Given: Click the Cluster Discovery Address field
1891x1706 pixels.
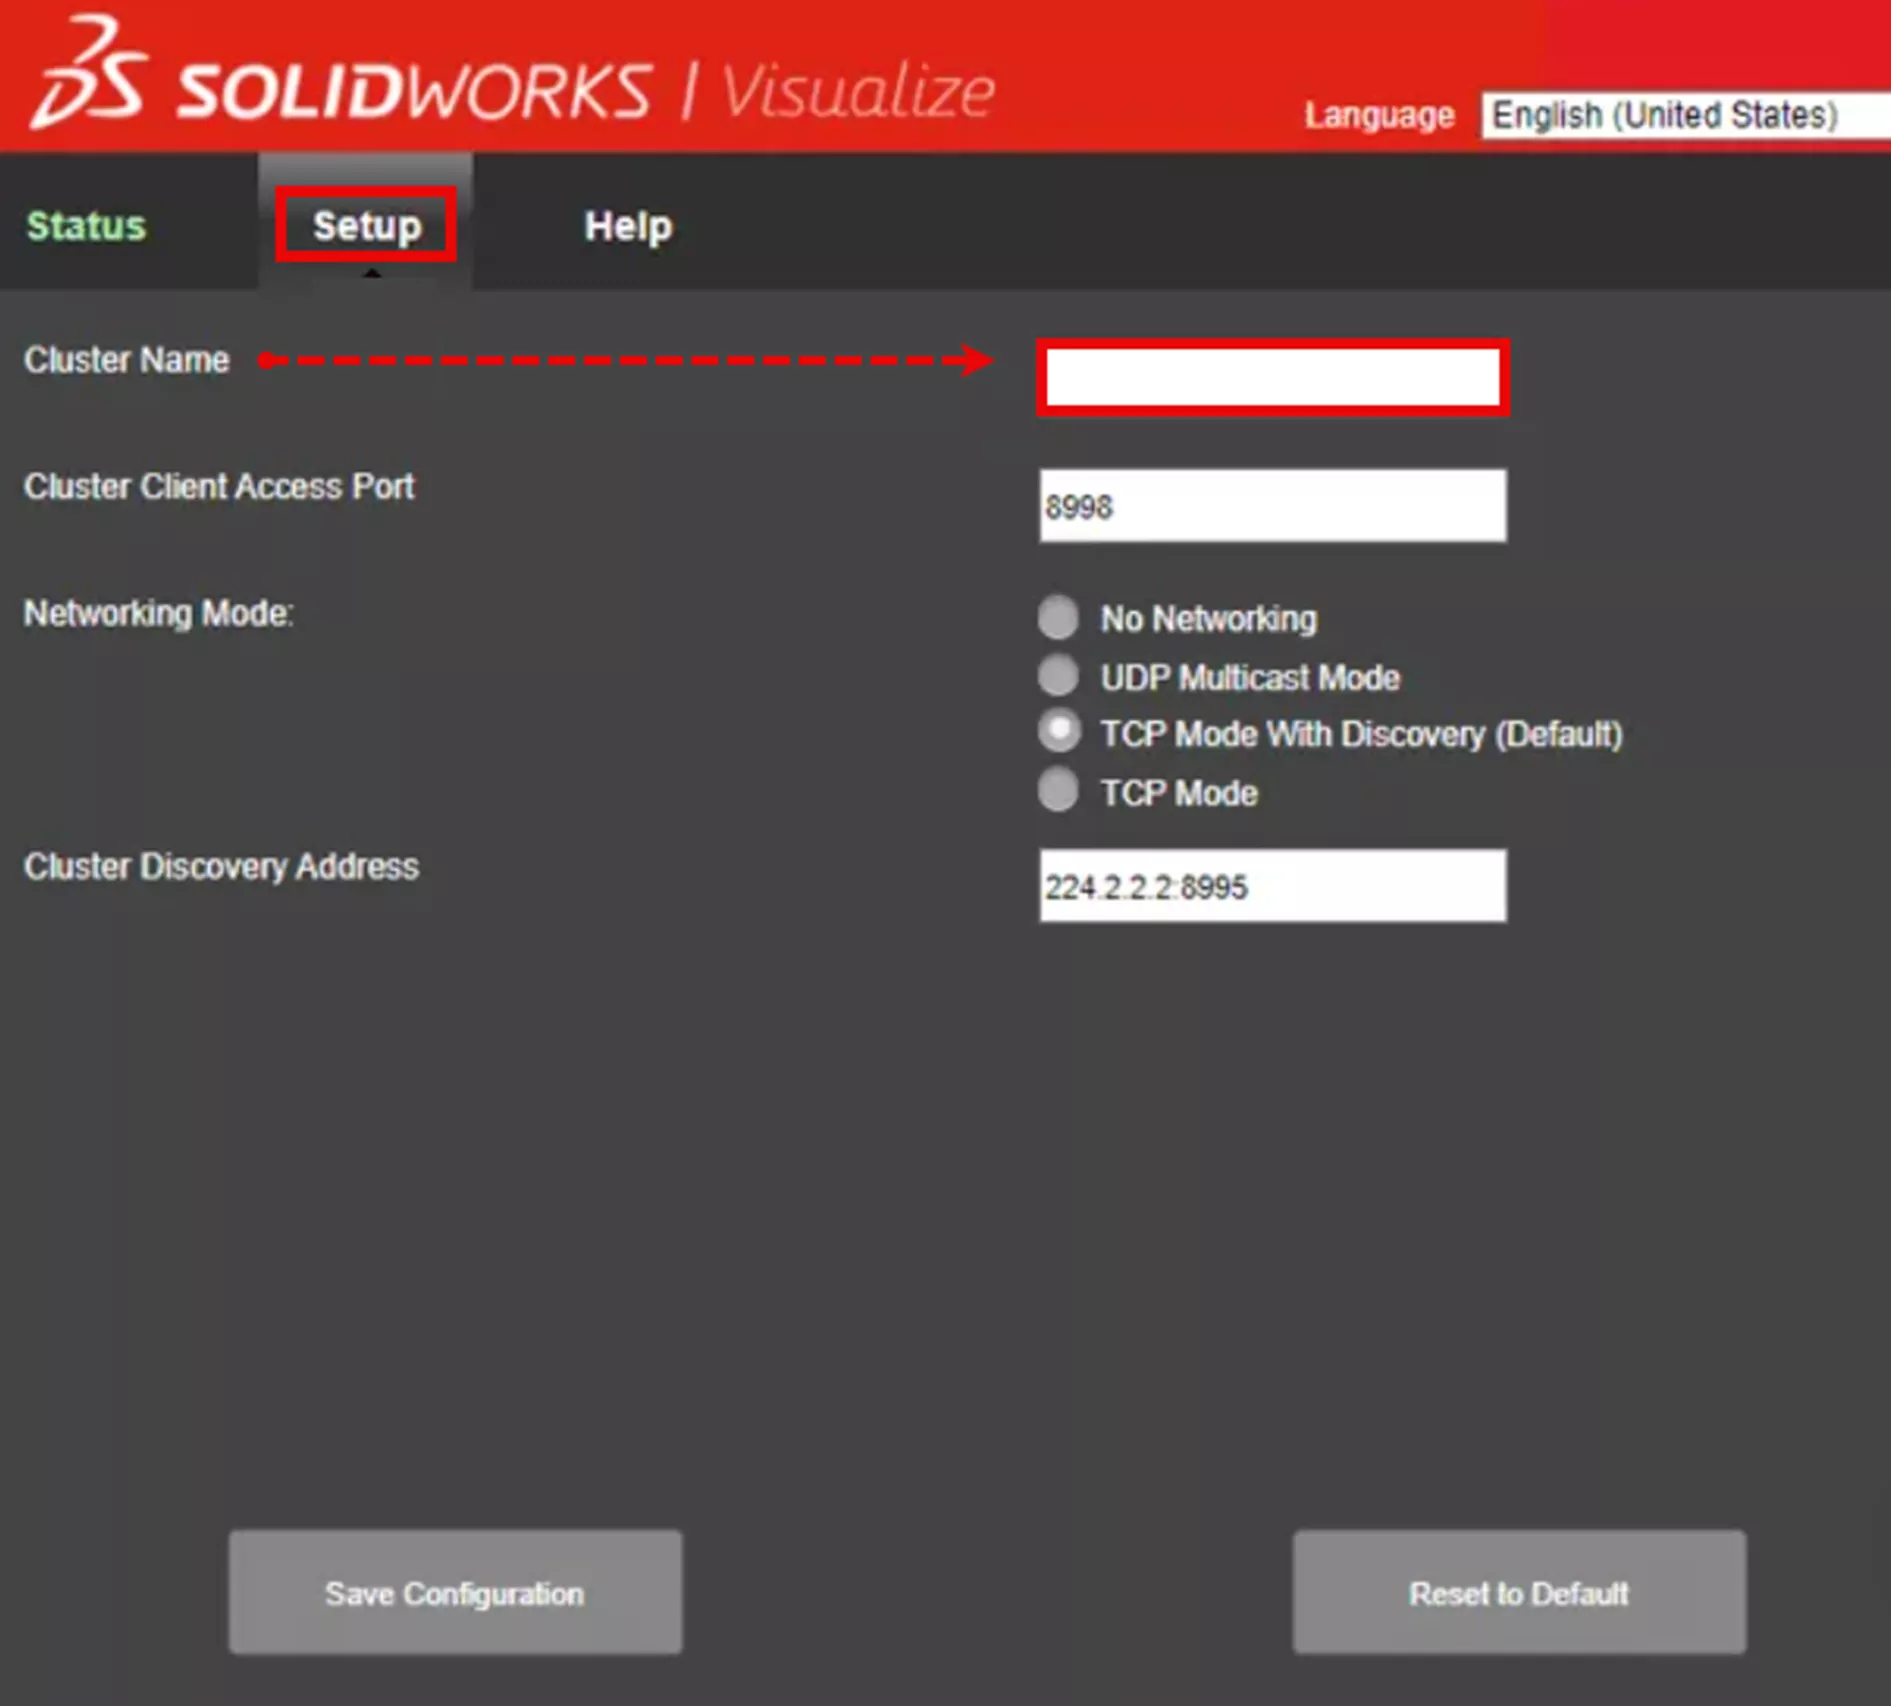Looking at the screenshot, I should [1272, 886].
